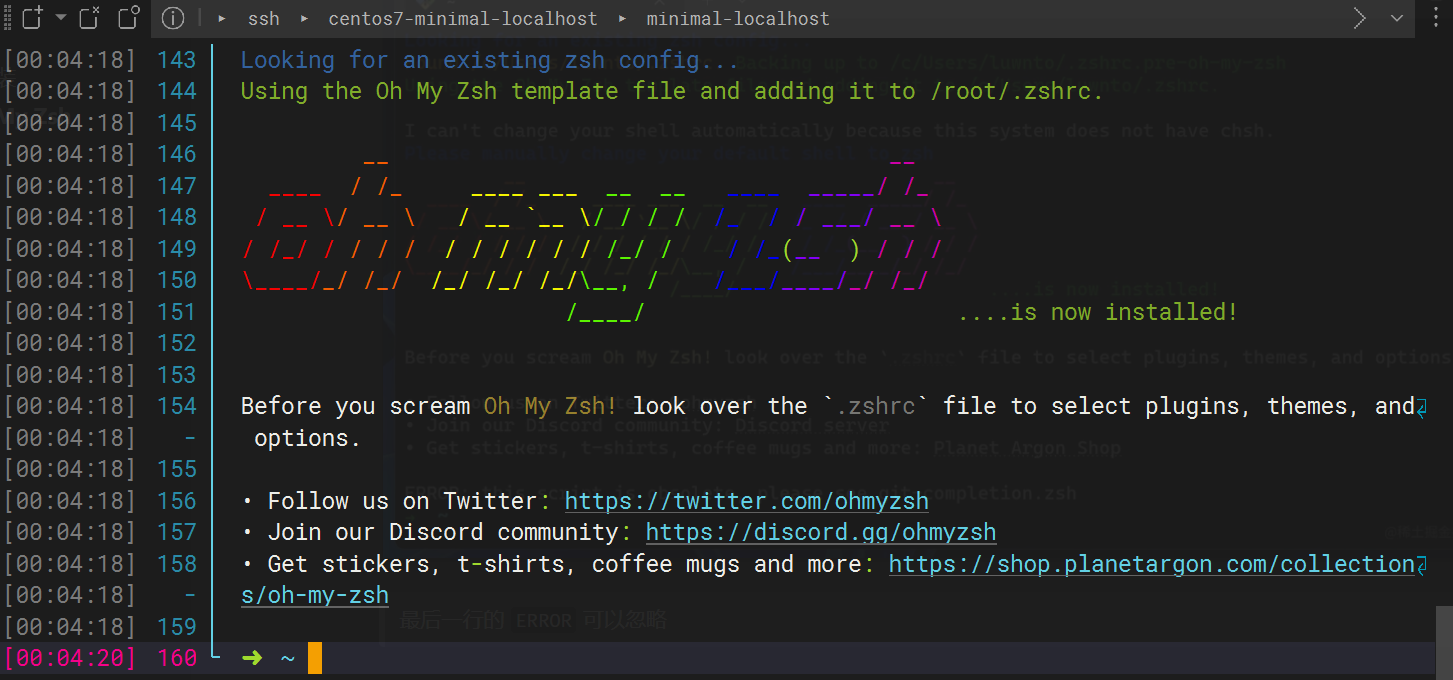Image resolution: width=1453 pixels, height=680 pixels.
Task: Select the minimal-localhost breadcrumb entry
Action: click(738, 17)
